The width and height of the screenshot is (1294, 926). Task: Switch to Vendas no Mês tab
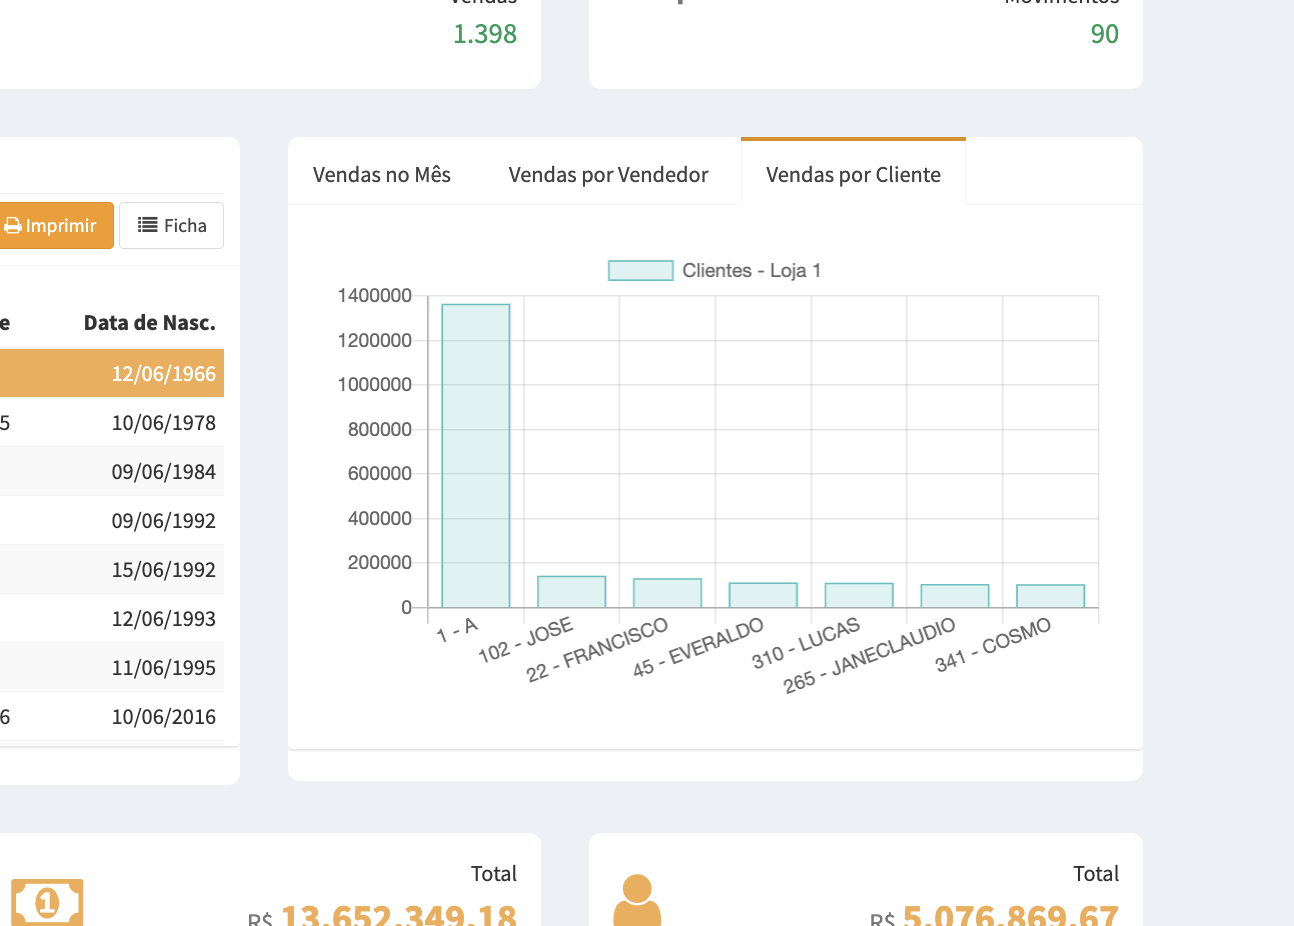pyautogui.click(x=381, y=175)
